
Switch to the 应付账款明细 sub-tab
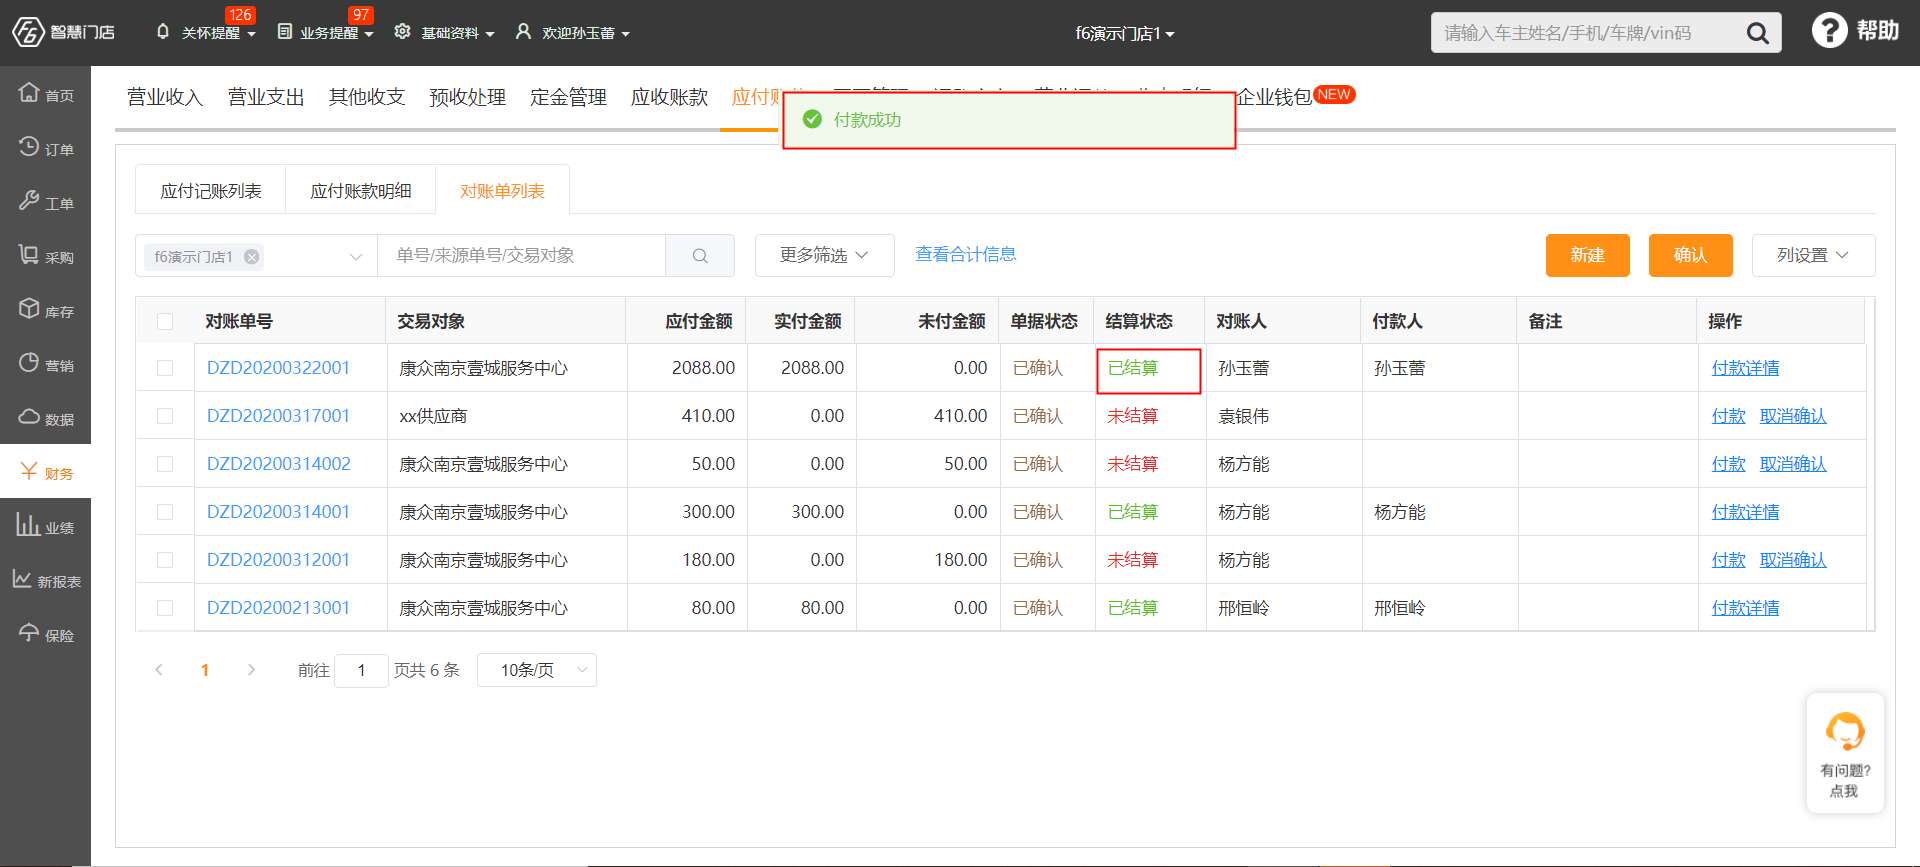[x=361, y=191]
